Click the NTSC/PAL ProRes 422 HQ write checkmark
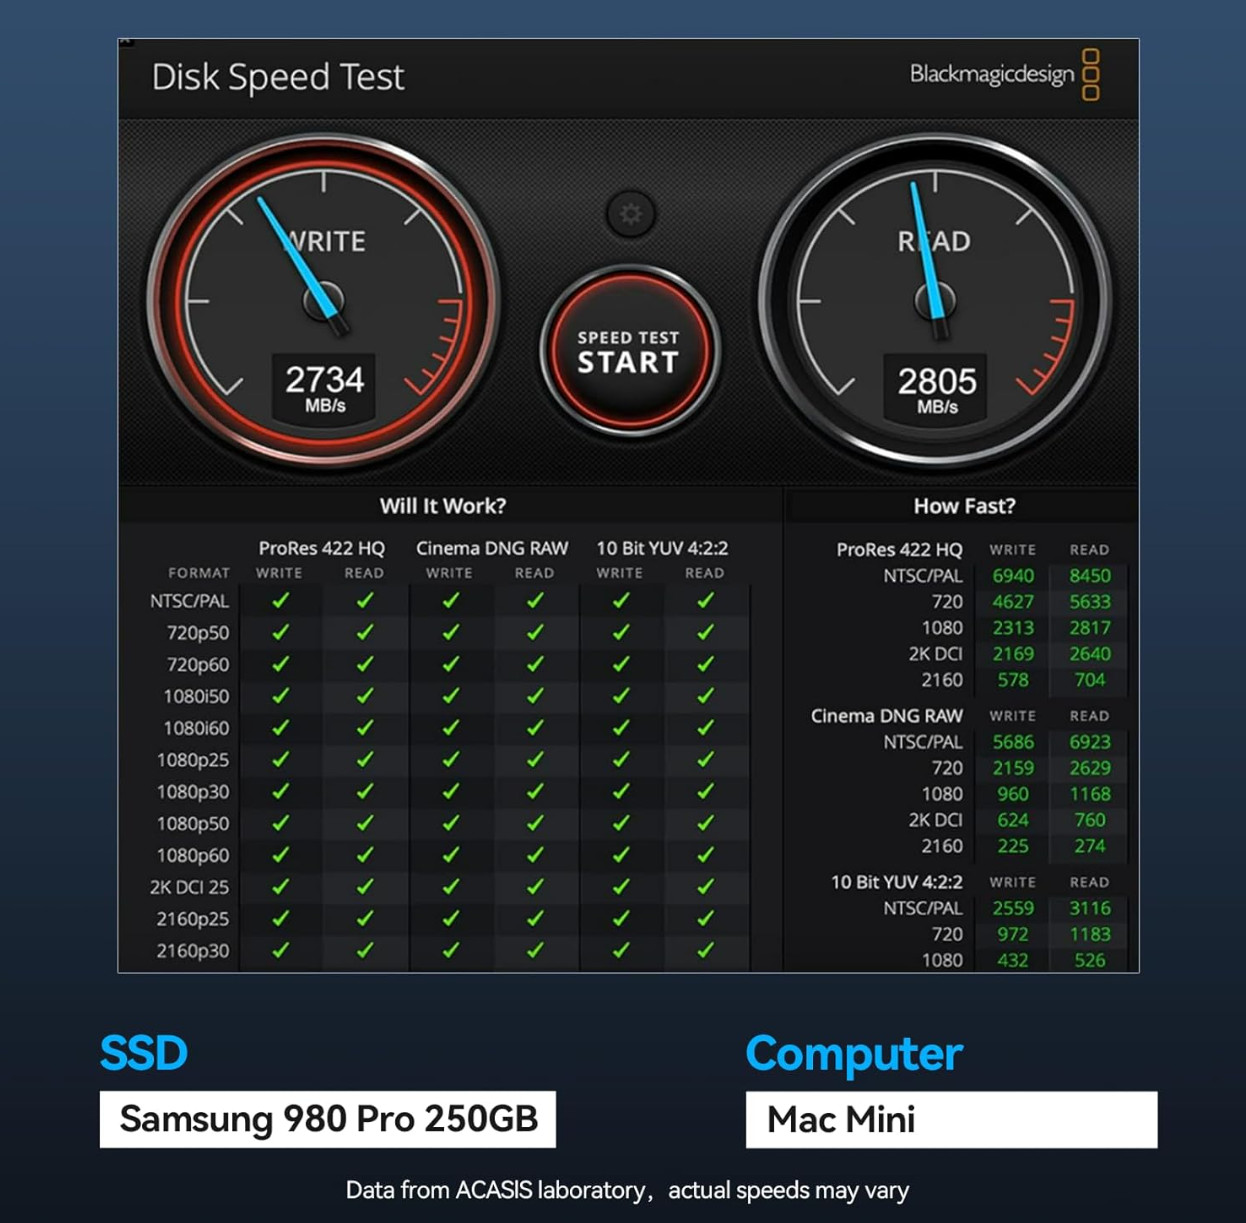 coord(280,600)
